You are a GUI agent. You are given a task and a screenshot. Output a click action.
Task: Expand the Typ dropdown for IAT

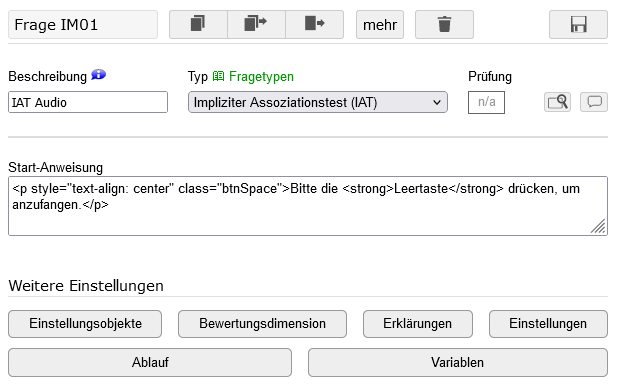coord(318,102)
